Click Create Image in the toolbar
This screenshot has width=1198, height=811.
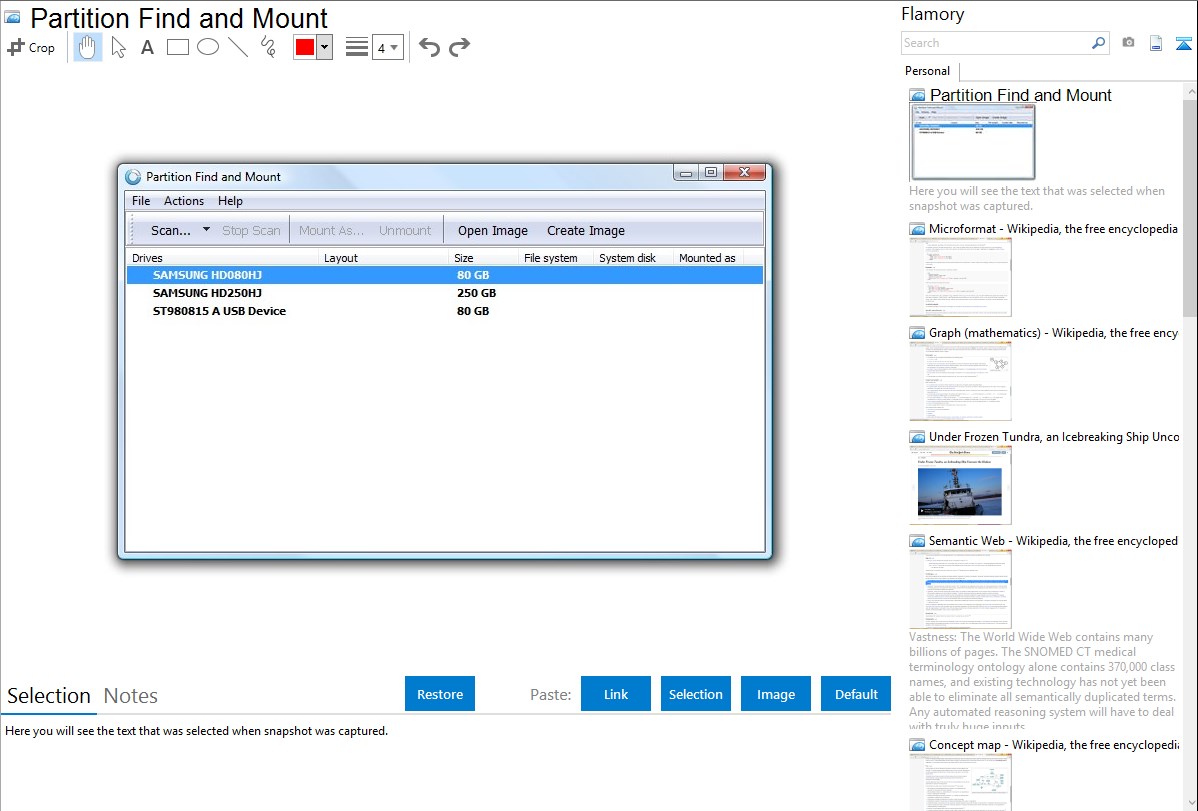pyautogui.click(x=586, y=230)
